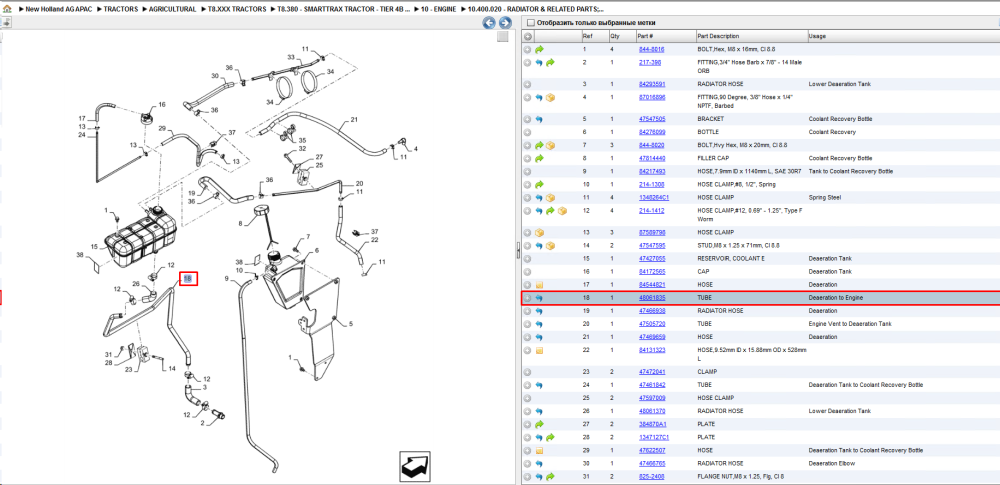Screen dimensions: 1000x485
Task: Sort by Part Description column header
Action: [x=751, y=36]
